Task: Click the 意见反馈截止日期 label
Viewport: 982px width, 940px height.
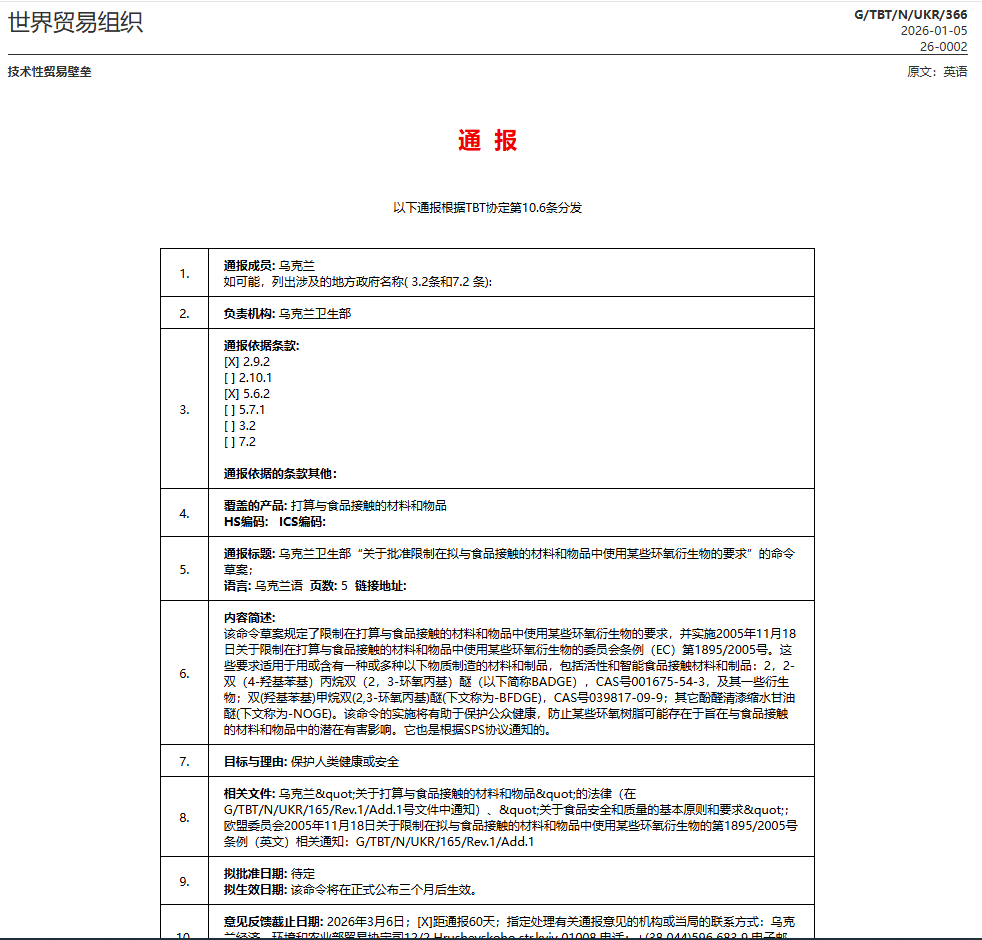Action: [x=263, y=920]
